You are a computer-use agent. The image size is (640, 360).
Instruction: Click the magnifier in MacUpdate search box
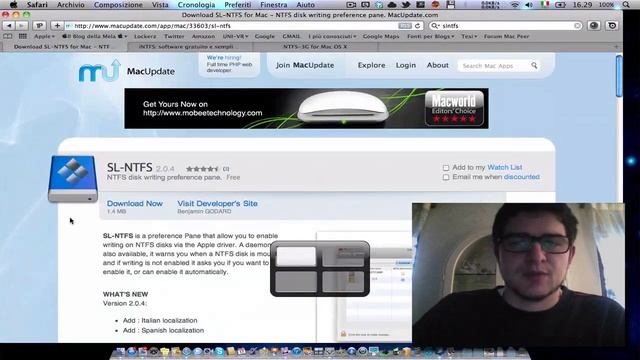coord(534,65)
